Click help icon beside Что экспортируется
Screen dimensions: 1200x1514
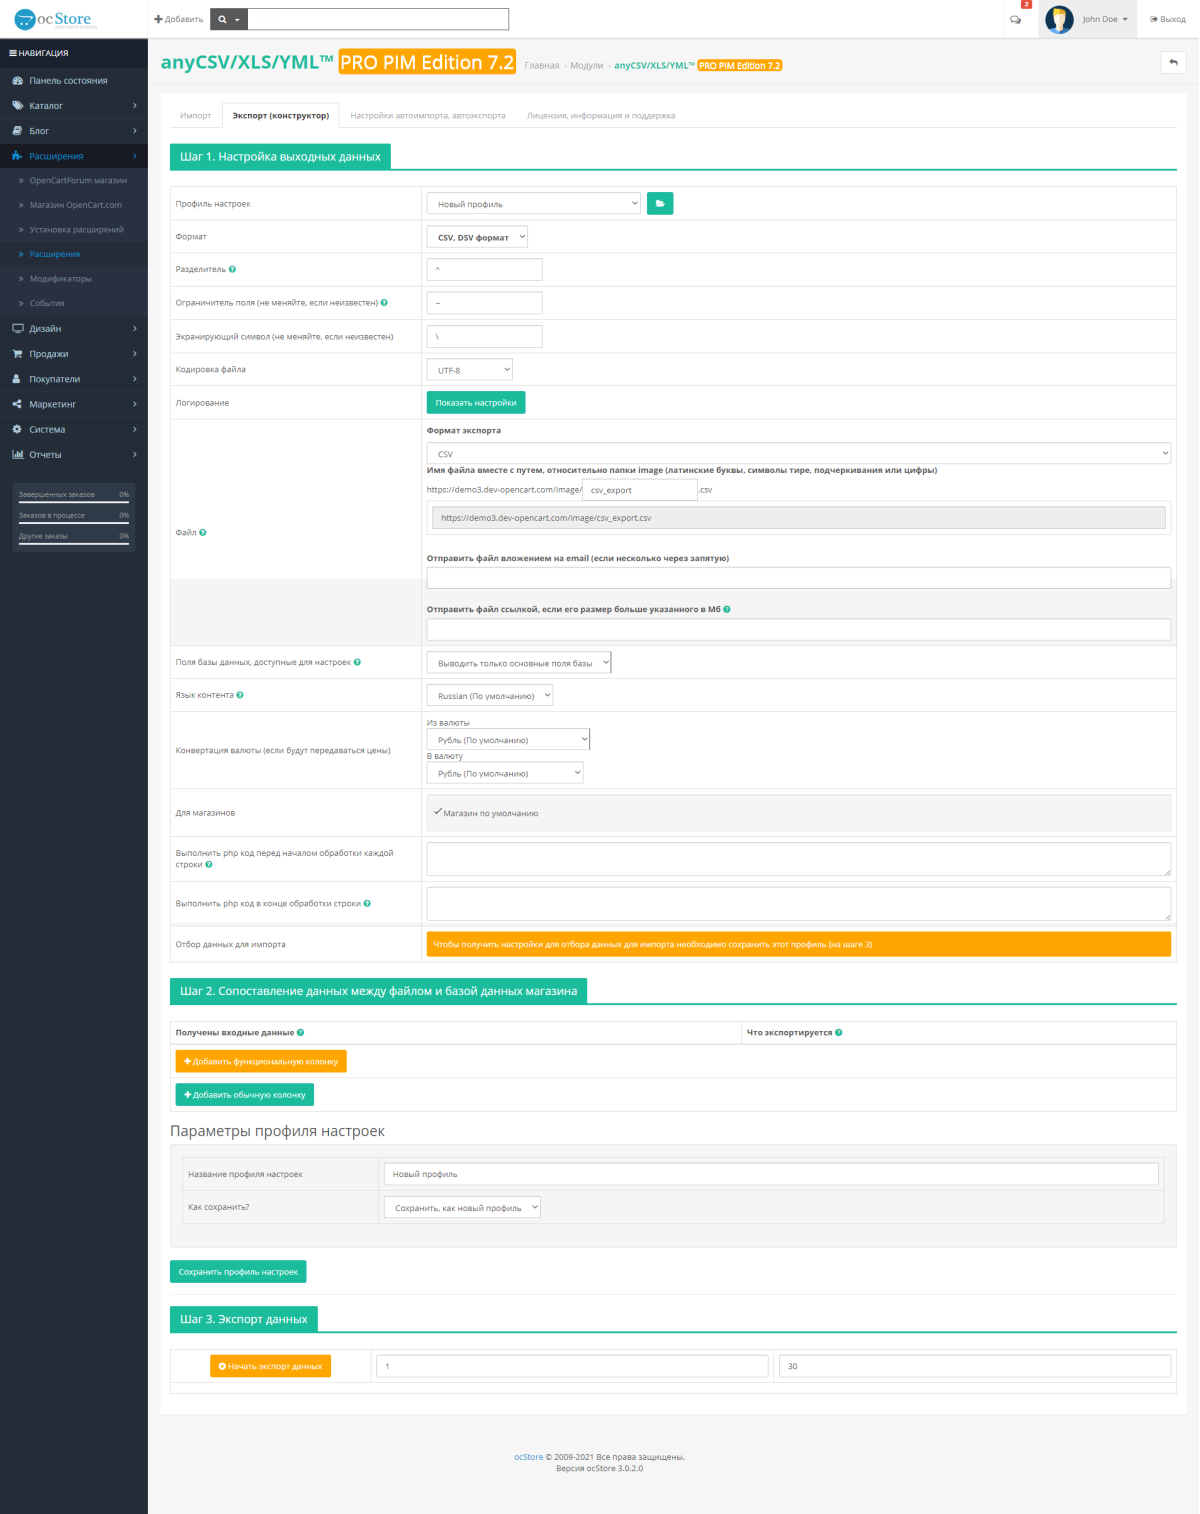point(839,1032)
